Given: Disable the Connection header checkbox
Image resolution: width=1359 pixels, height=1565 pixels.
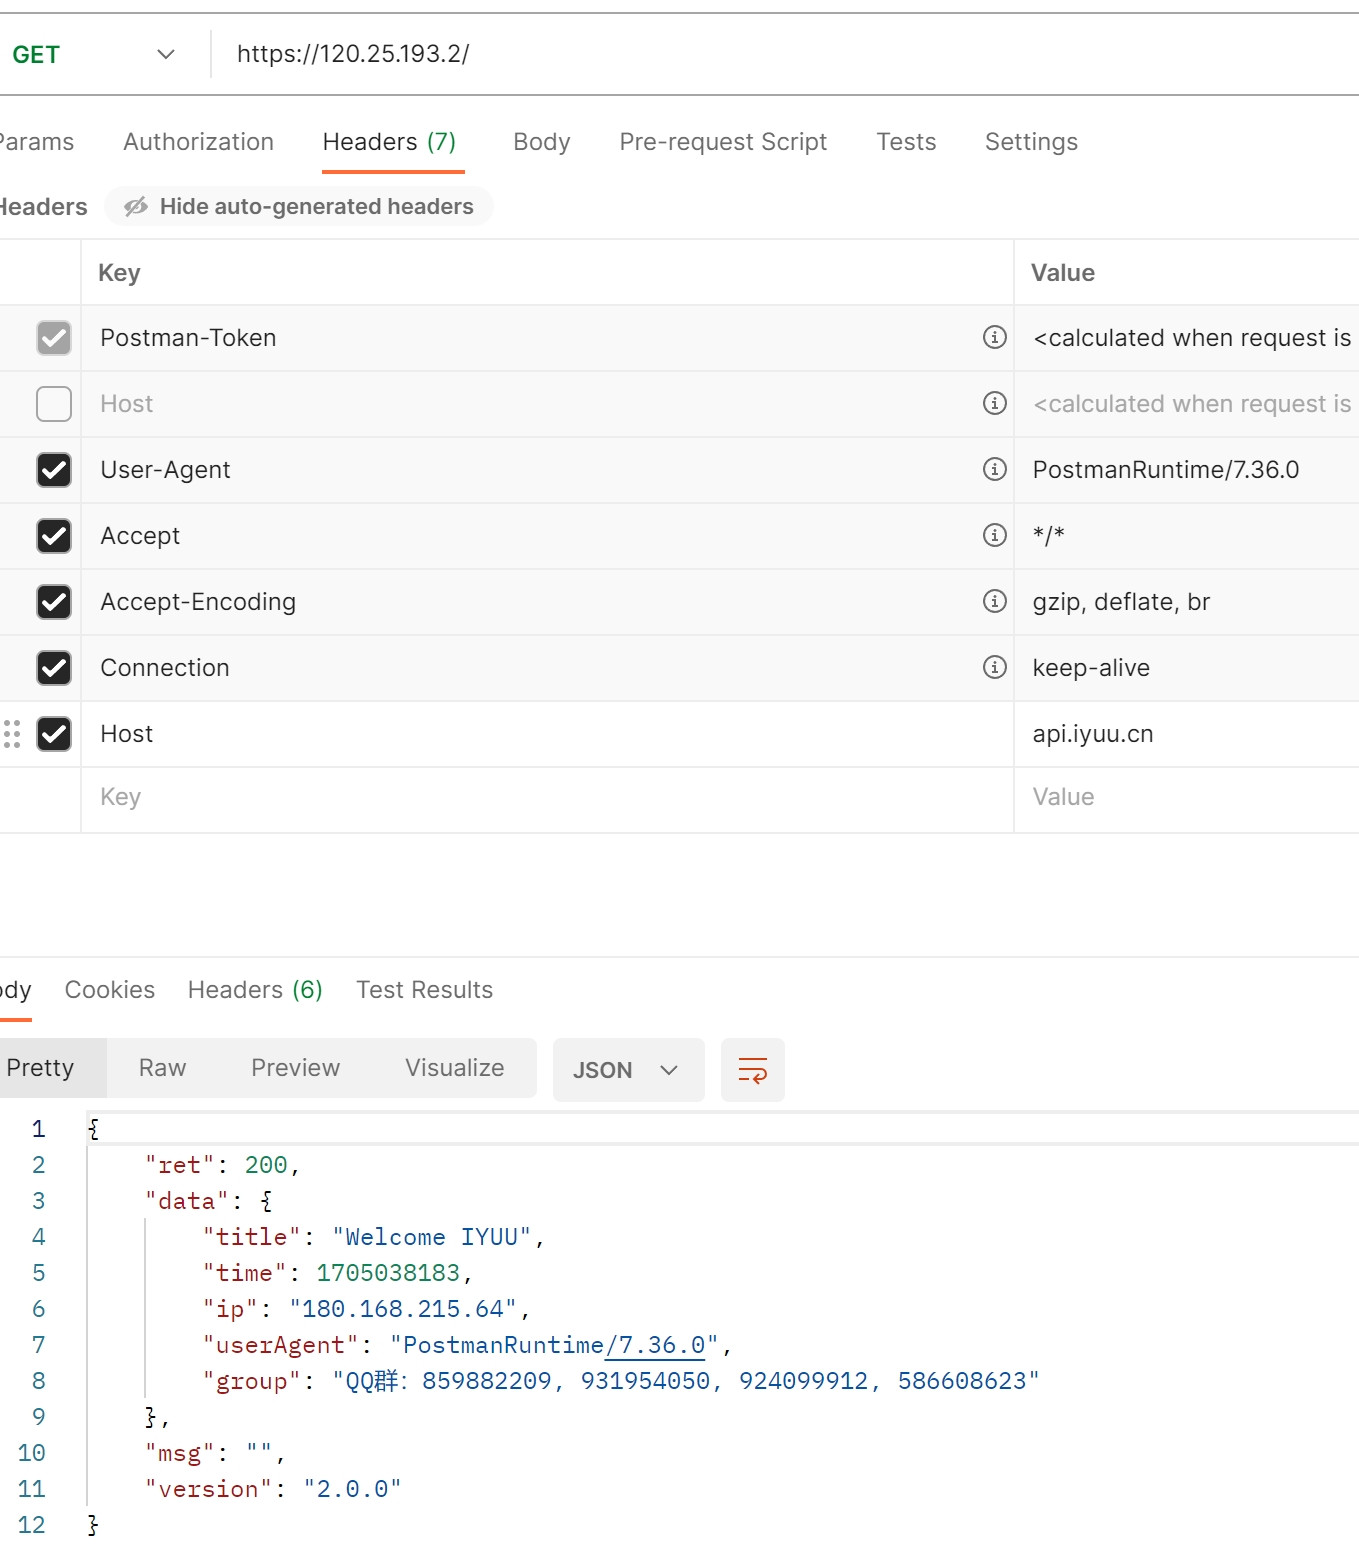Looking at the screenshot, I should 54,668.
